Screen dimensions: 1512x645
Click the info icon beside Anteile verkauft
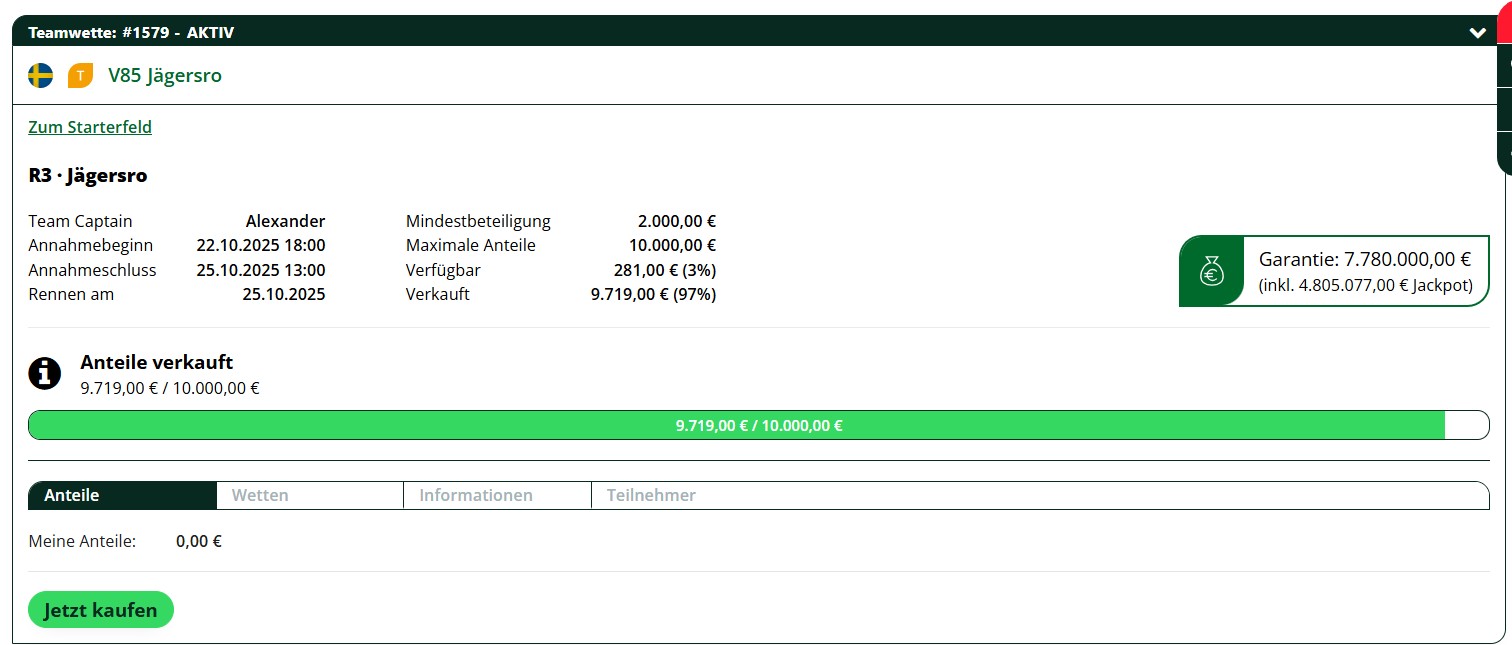pos(45,374)
